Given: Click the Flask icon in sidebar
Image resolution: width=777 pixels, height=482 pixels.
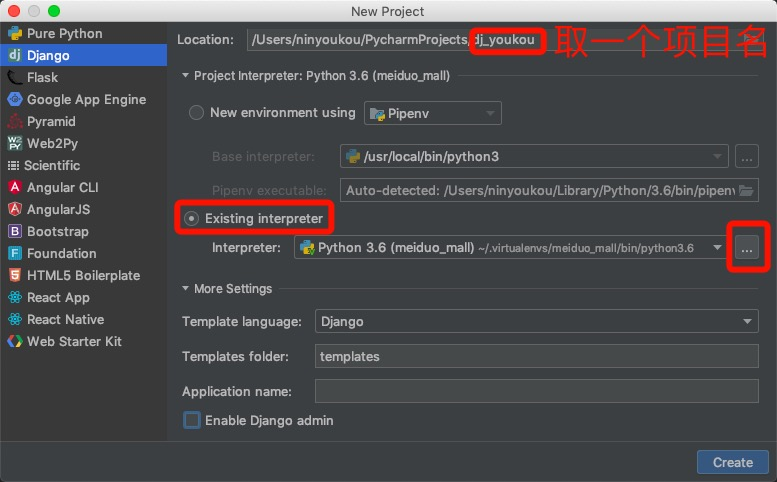Looking at the screenshot, I should (x=15, y=77).
